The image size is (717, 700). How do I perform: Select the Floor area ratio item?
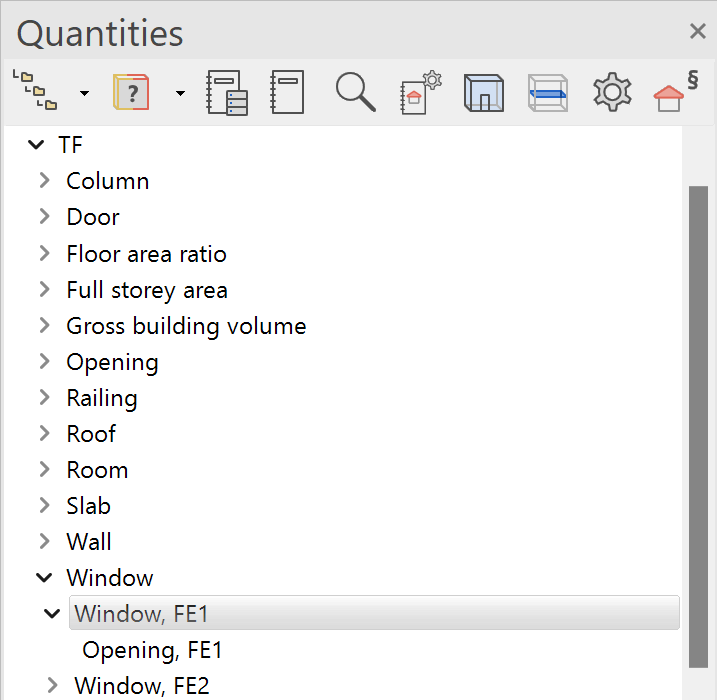146,254
